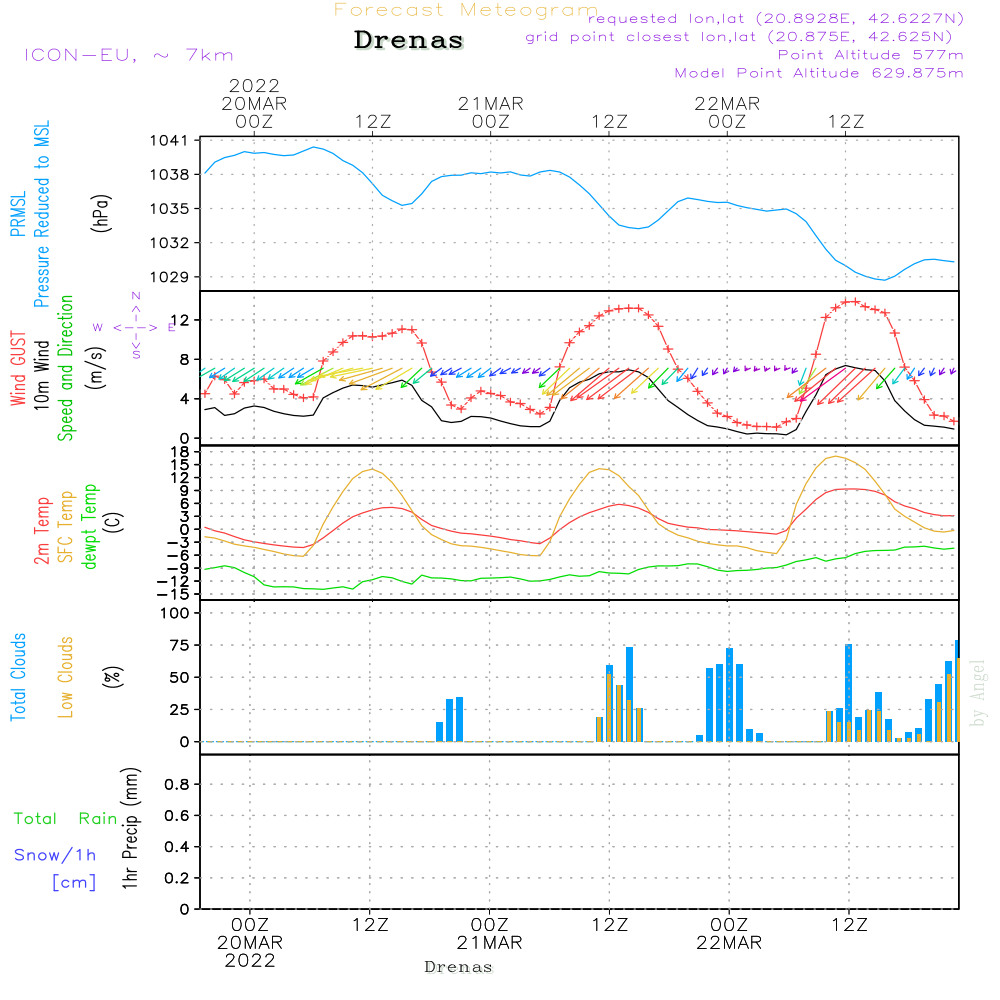1000x1000 pixels.
Task: Click the wind direction compass rose
Action: [135, 326]
